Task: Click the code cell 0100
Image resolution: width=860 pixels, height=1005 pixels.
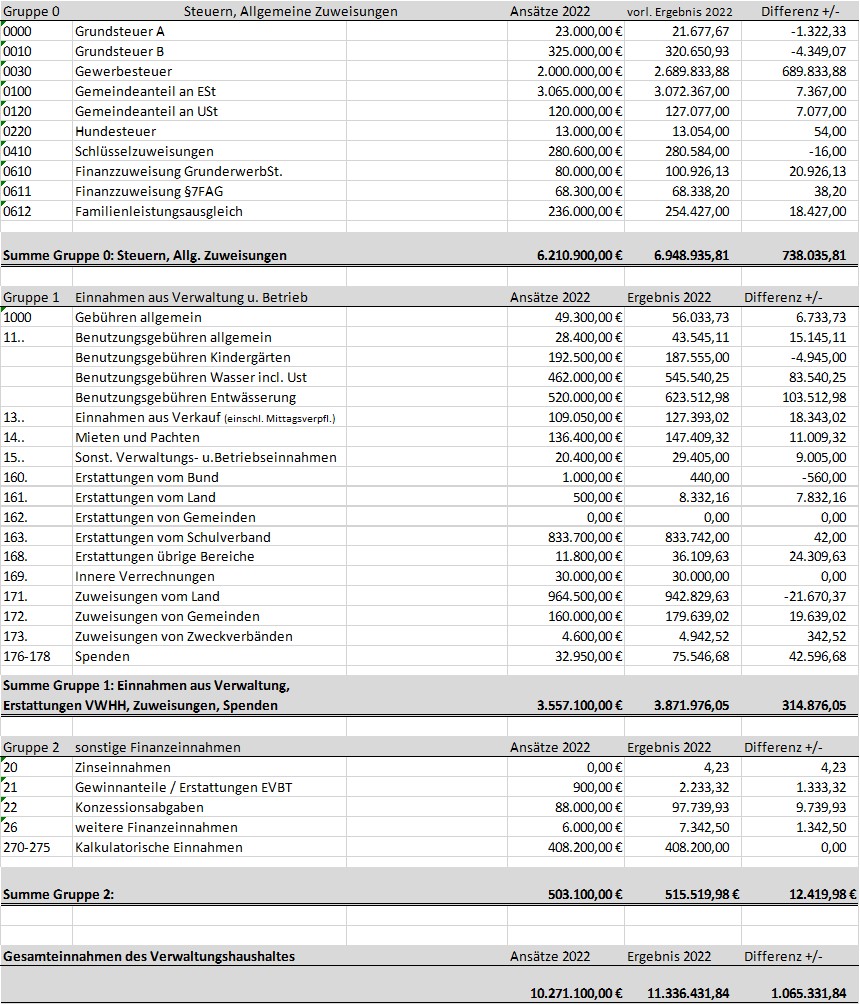Action: pos(37,91)
